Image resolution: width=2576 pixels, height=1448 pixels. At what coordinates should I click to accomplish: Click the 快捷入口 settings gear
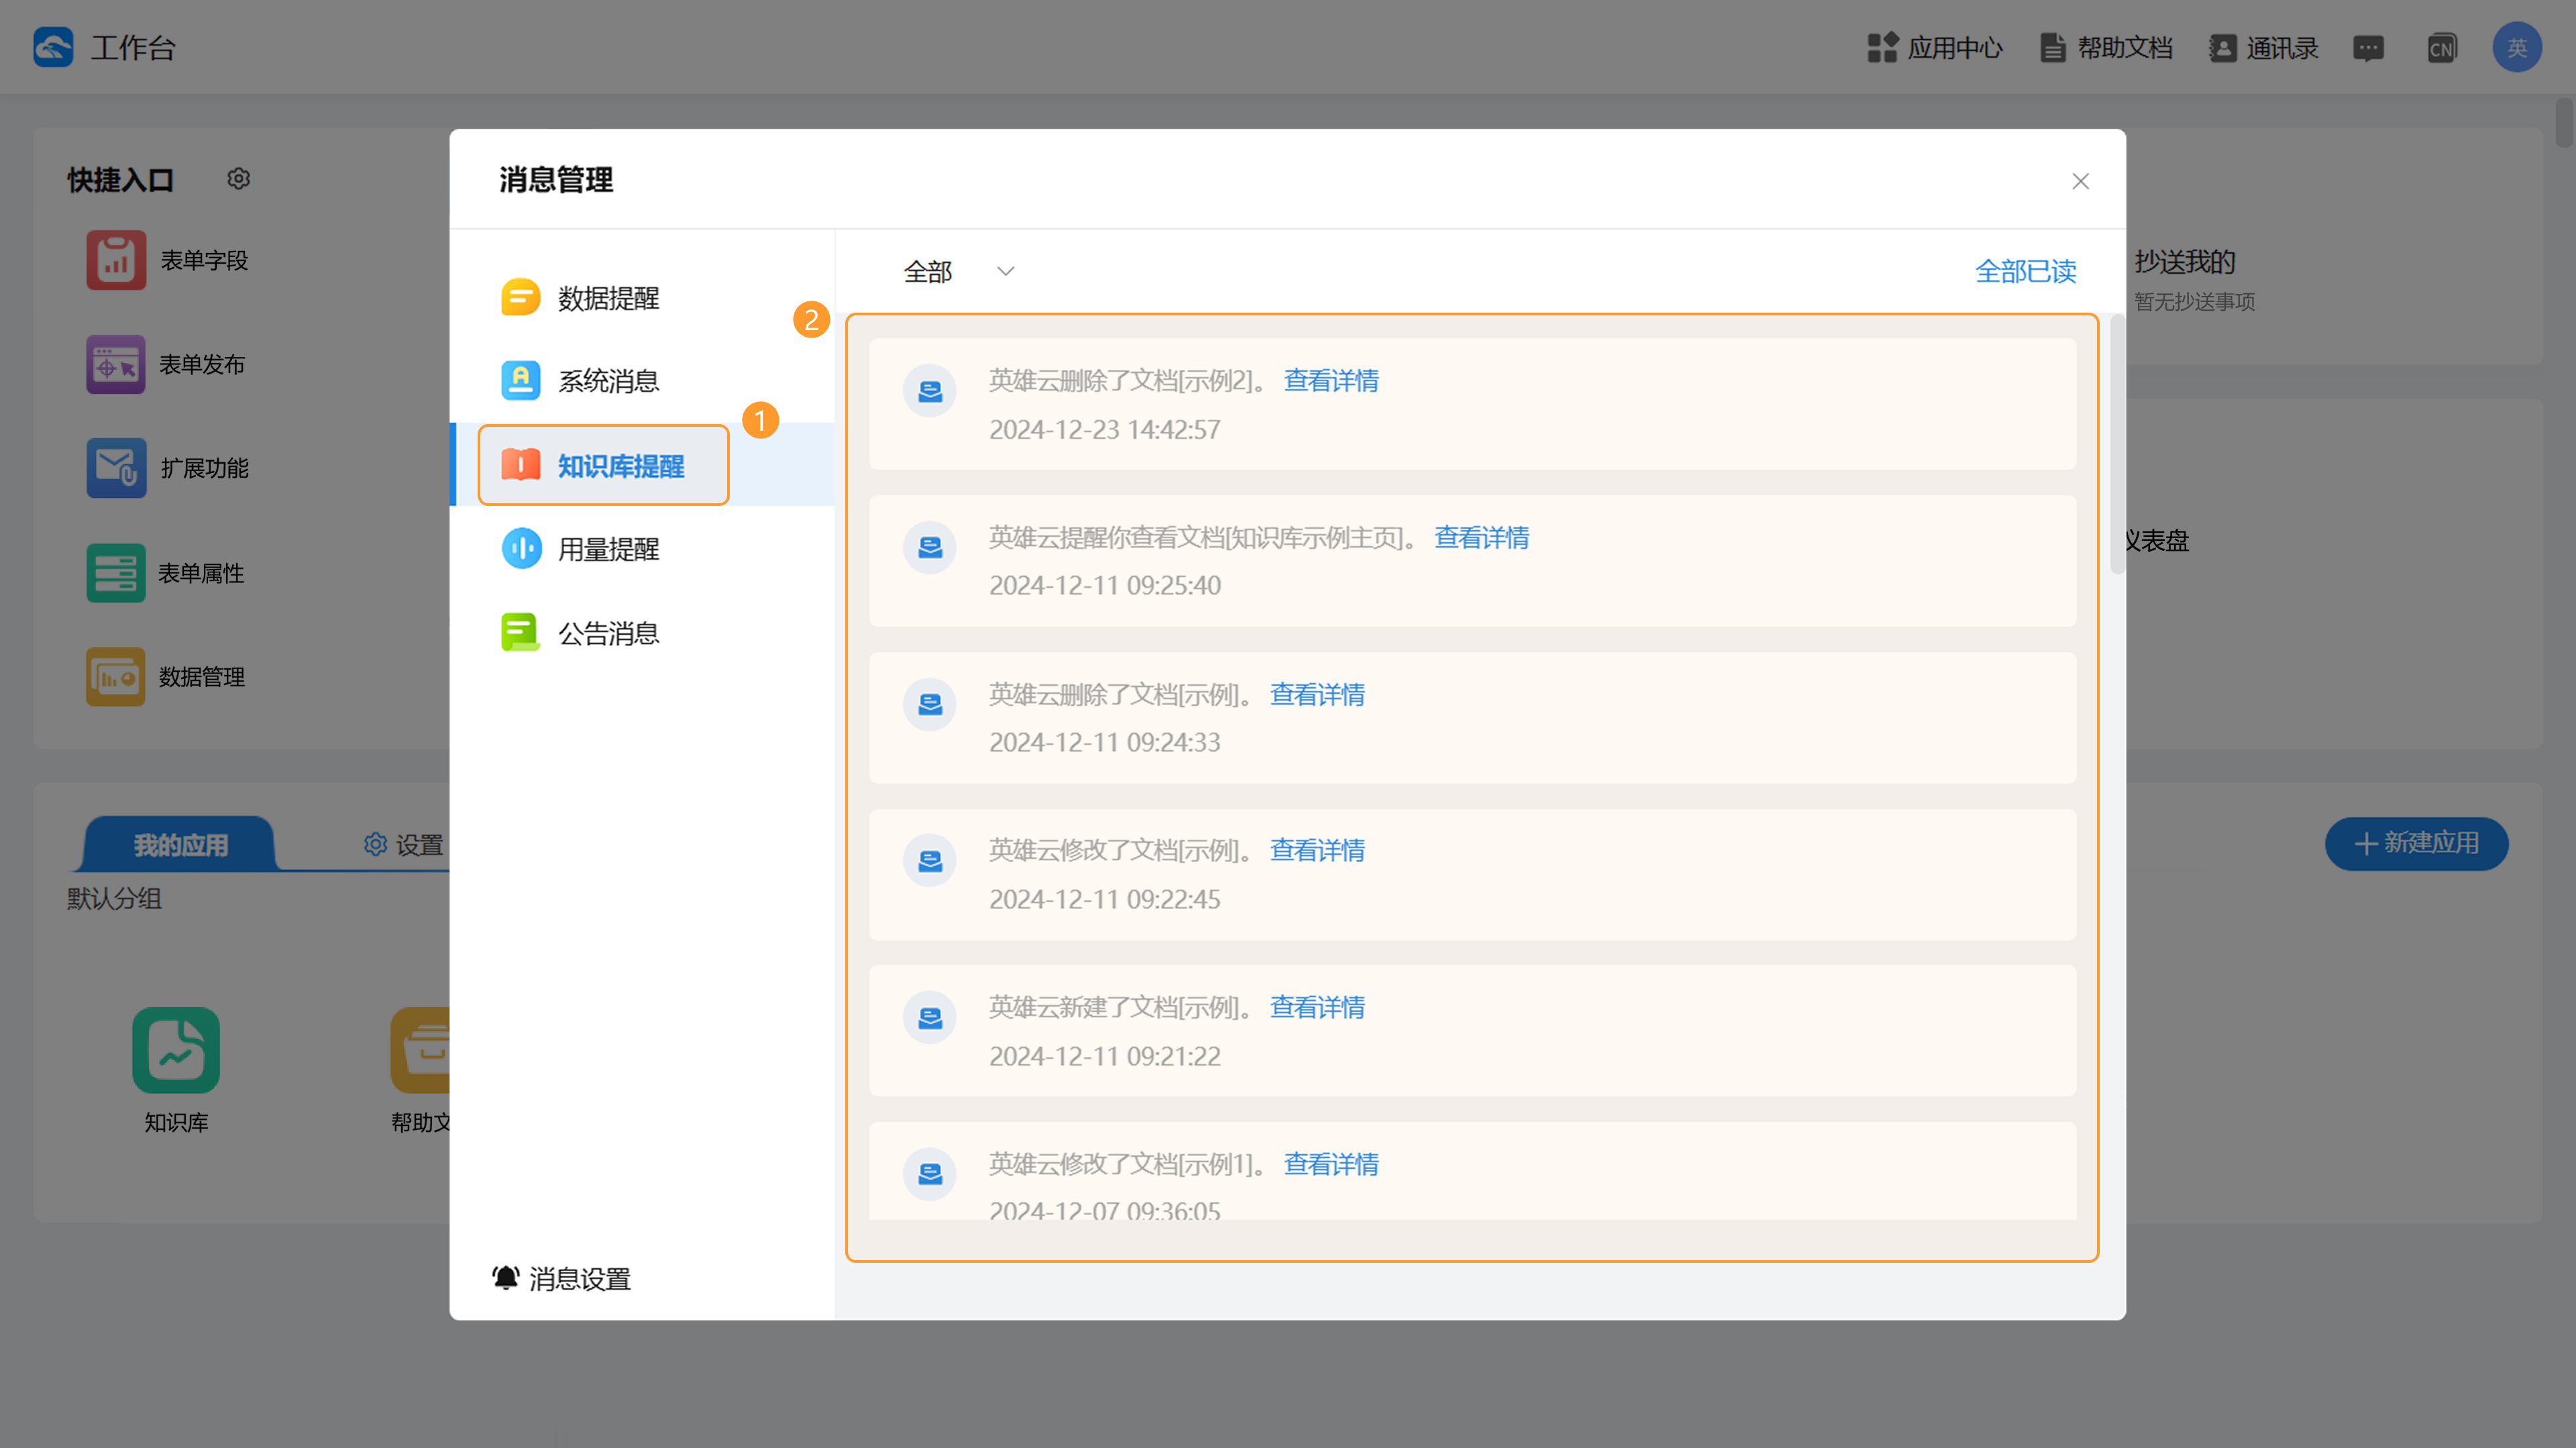[x=238, y=179]
